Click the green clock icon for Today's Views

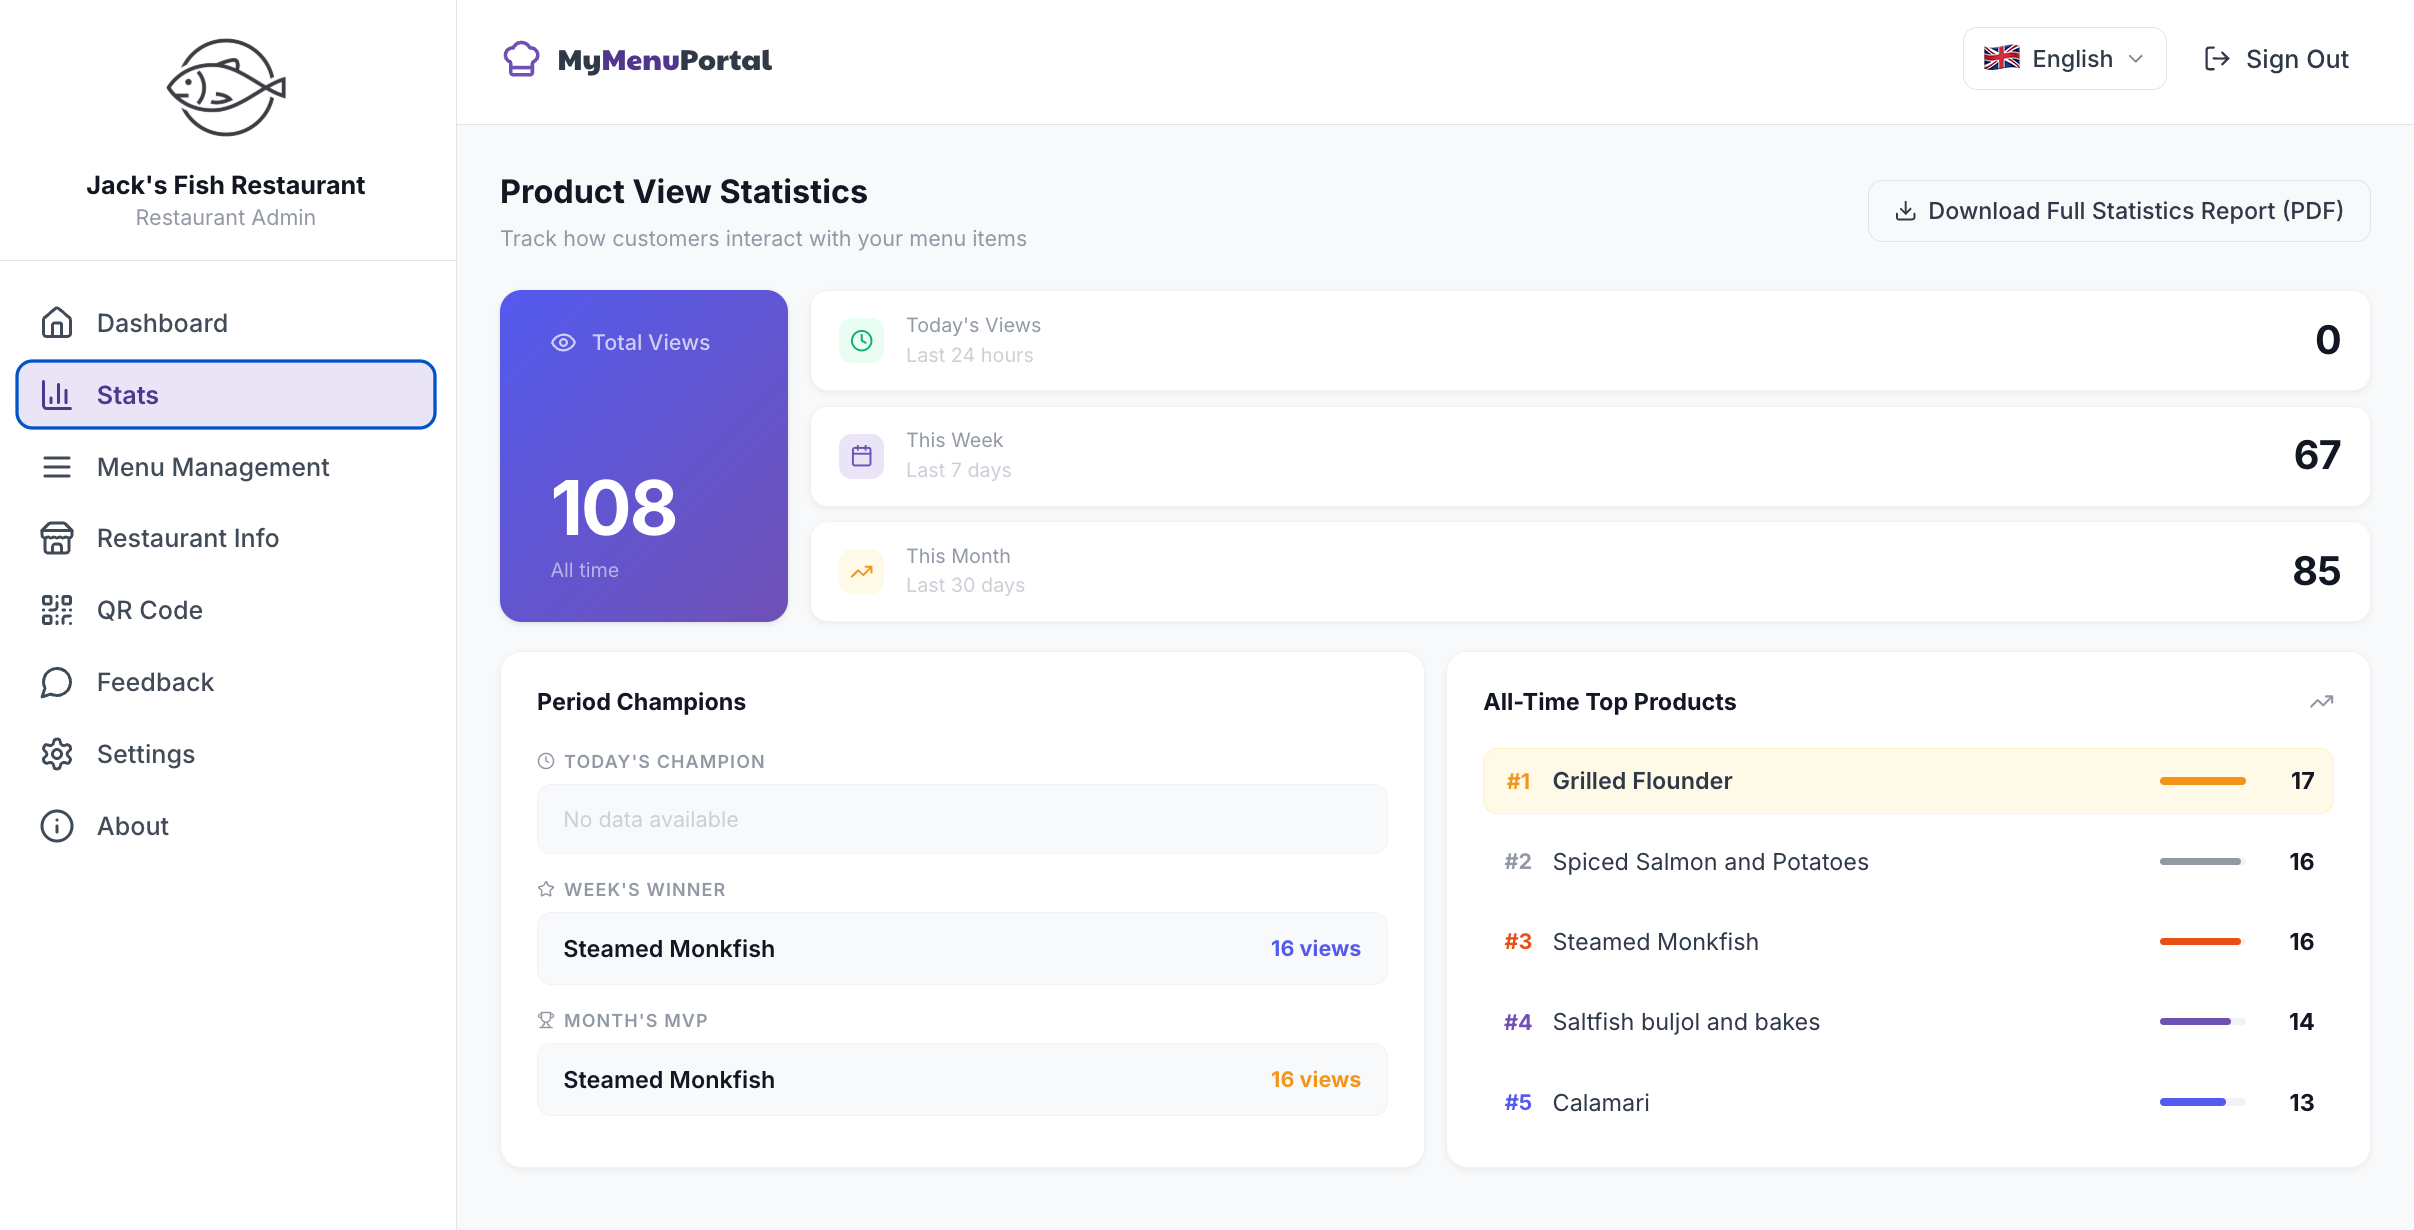point(861,341)
